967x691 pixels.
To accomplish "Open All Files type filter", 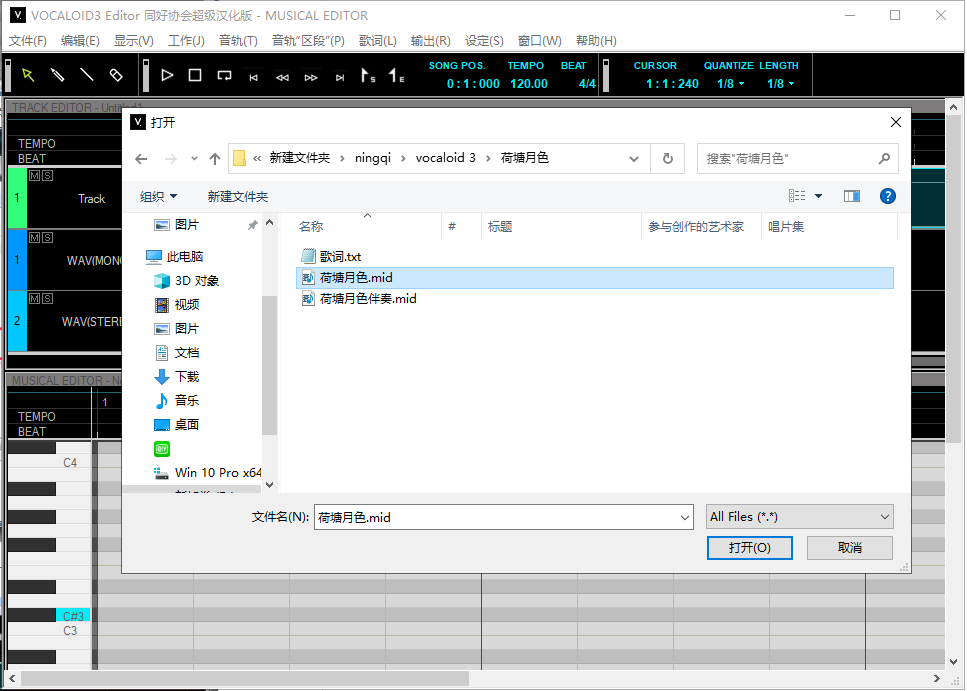I will pyautogui.click(x=799, y=517).
